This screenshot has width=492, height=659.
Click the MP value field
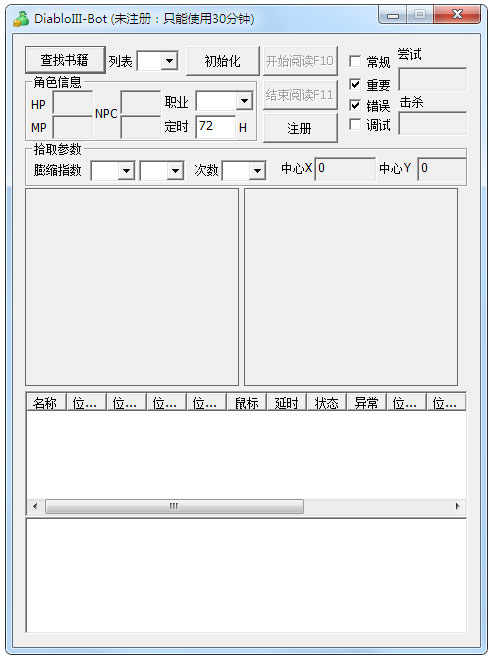tap(73, 127)
